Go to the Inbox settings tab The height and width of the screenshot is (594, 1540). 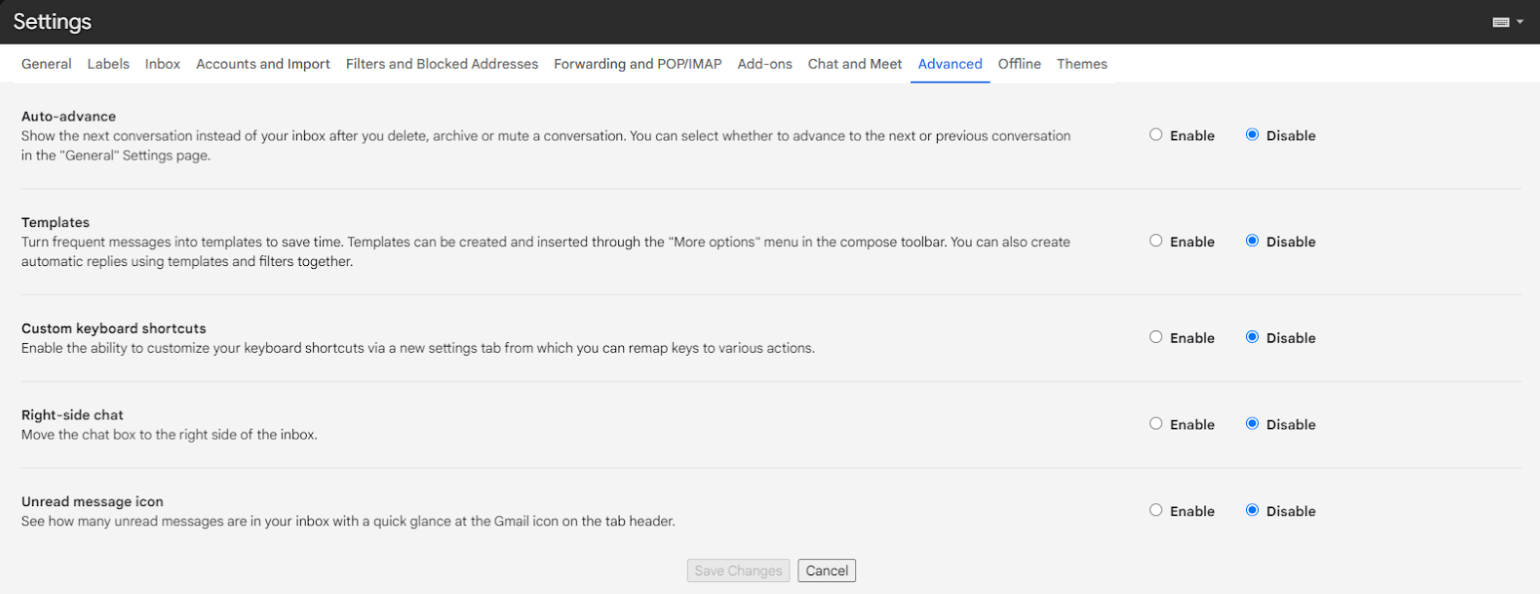pyautogui.click(x=162, y=64)
